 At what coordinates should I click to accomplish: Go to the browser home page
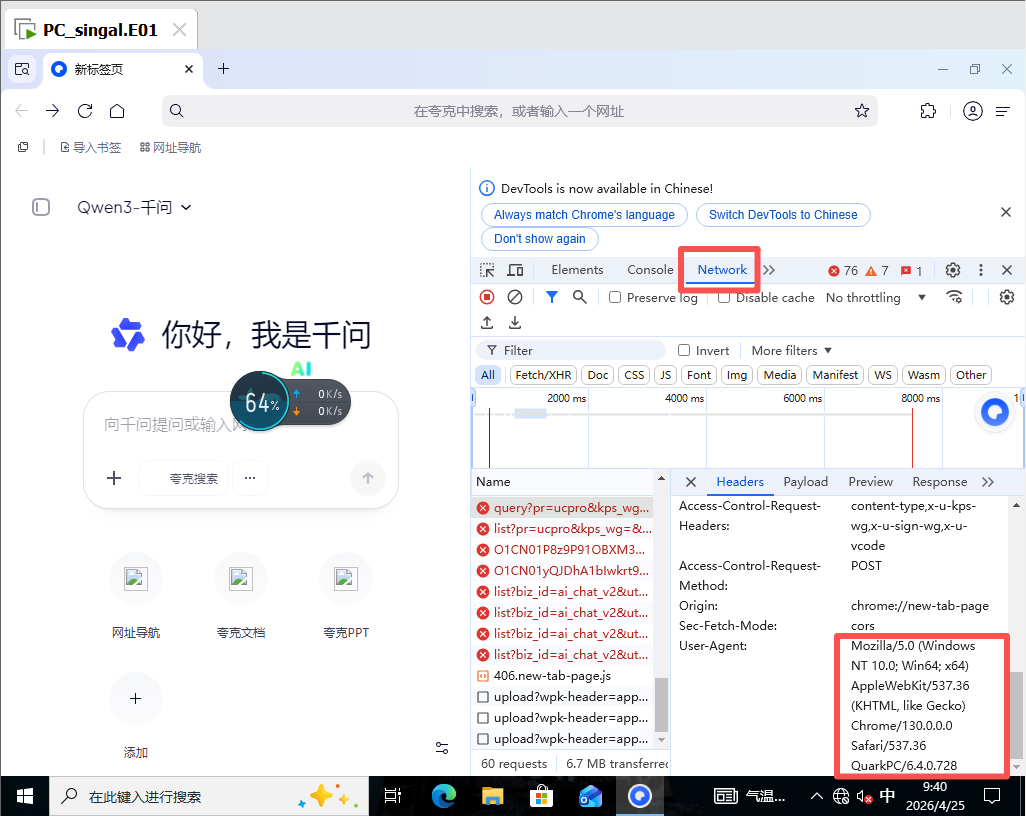[x=117, y=111]
